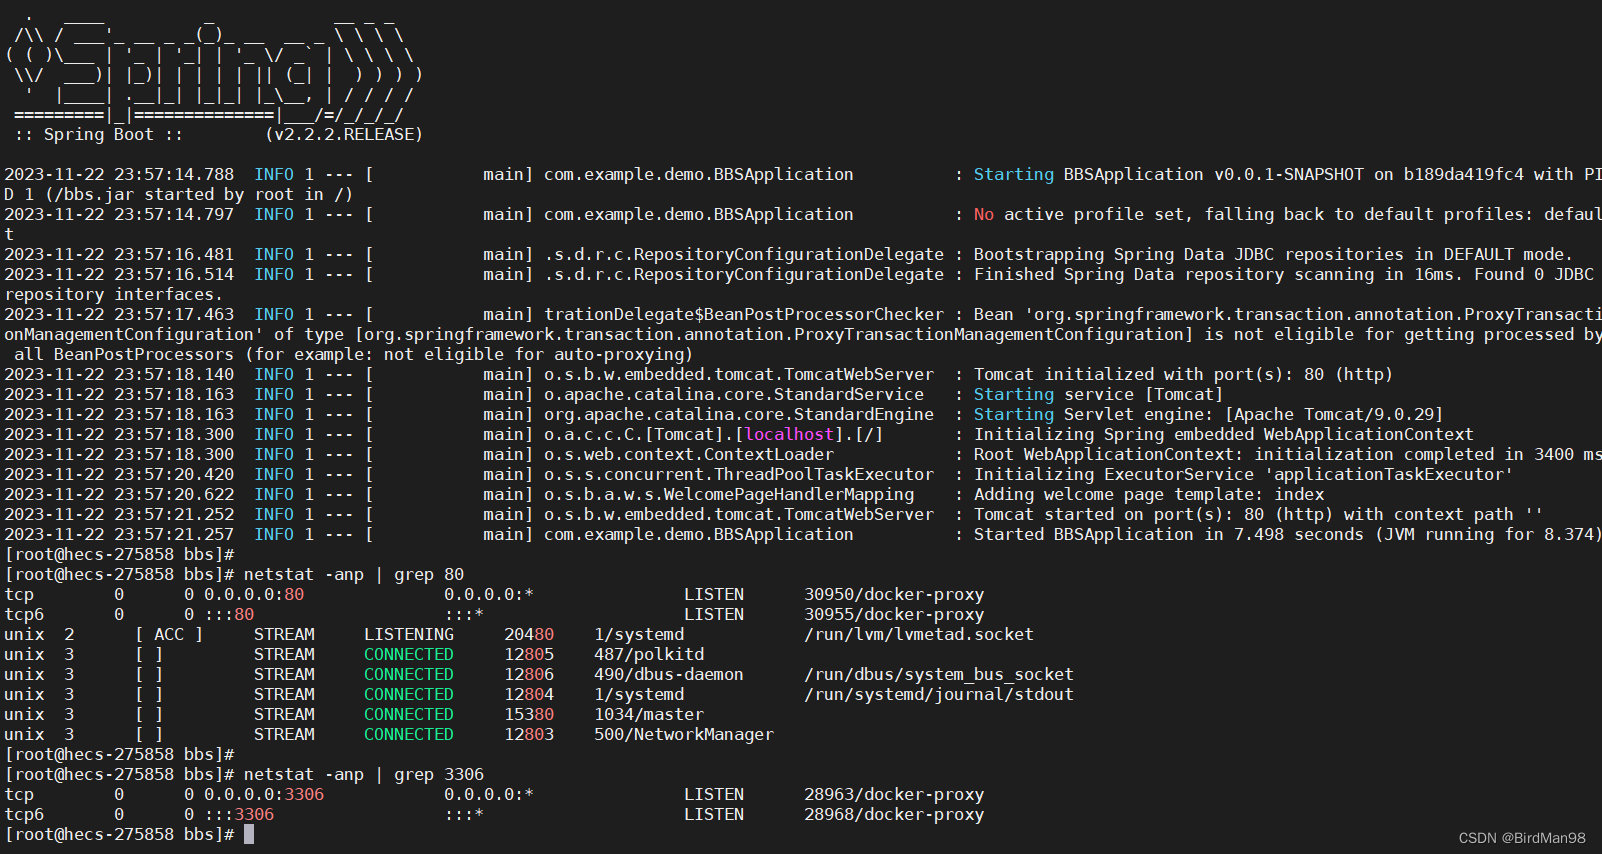This screenshot has width=1602, height=854.
Task: Click process entry 28963/docker-proxy
Action: (x=894, y=794)
